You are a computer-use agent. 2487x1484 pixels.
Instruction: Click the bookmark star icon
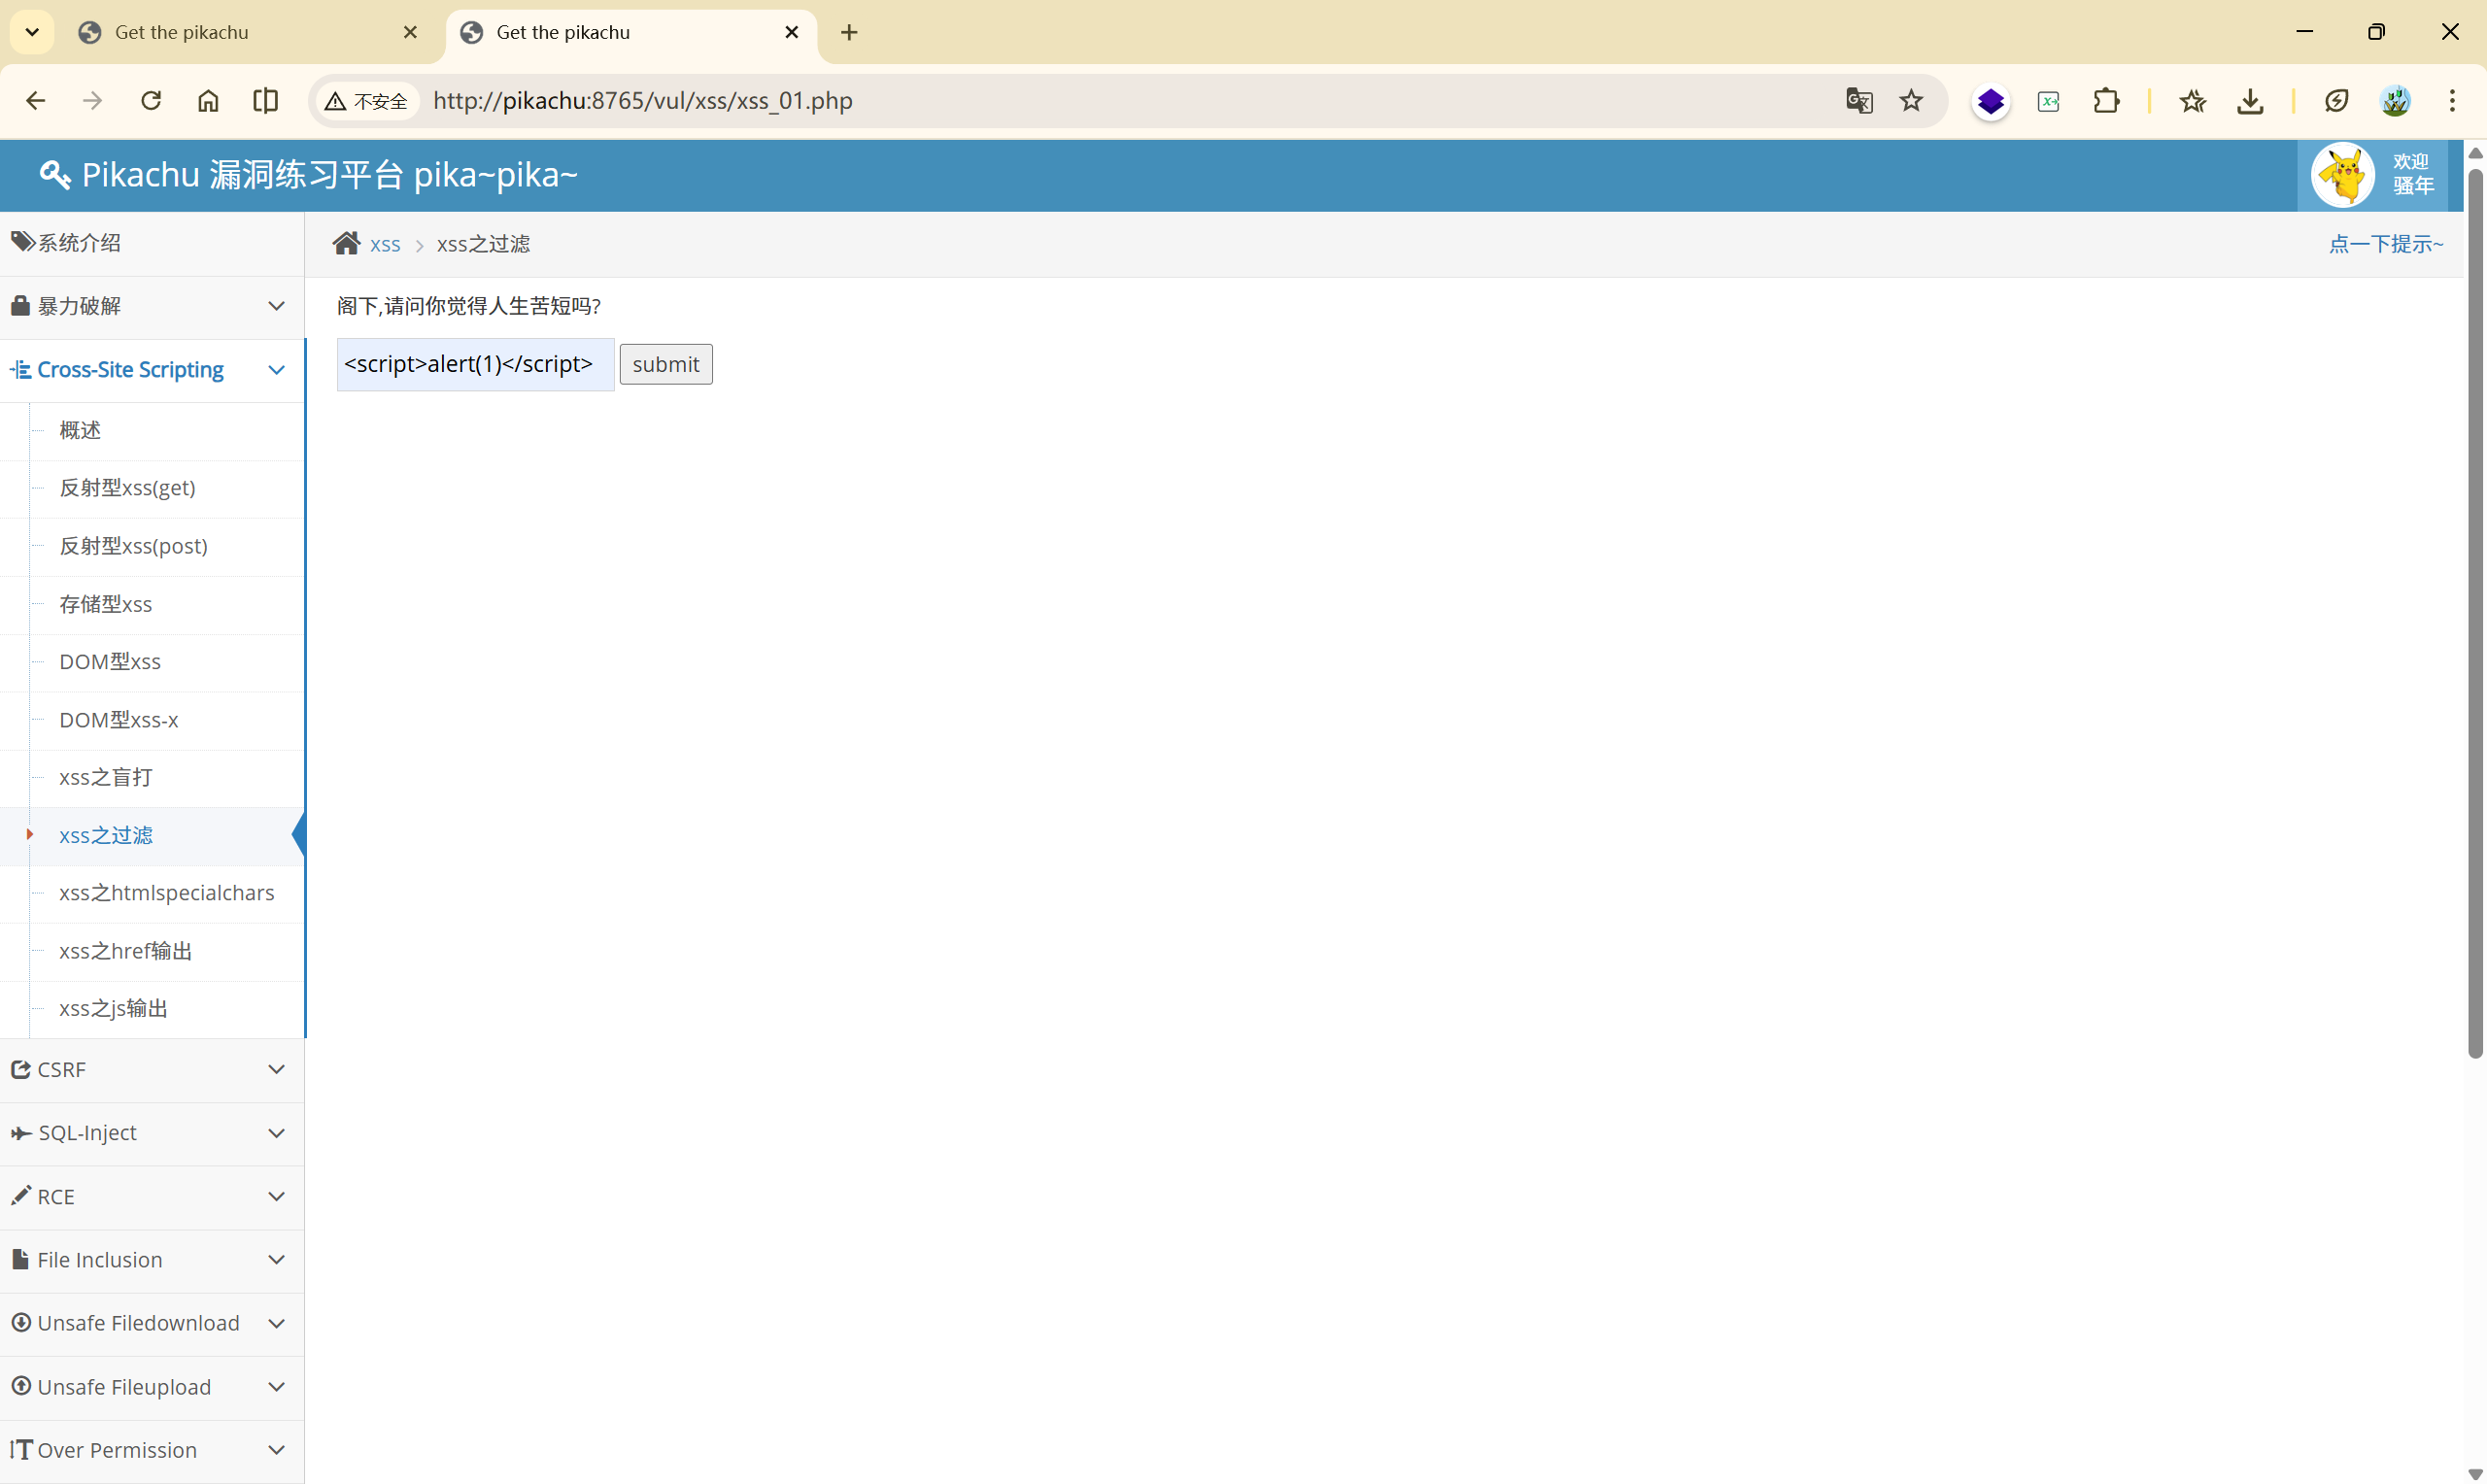pyautogui.click(x=1911, y=101)
